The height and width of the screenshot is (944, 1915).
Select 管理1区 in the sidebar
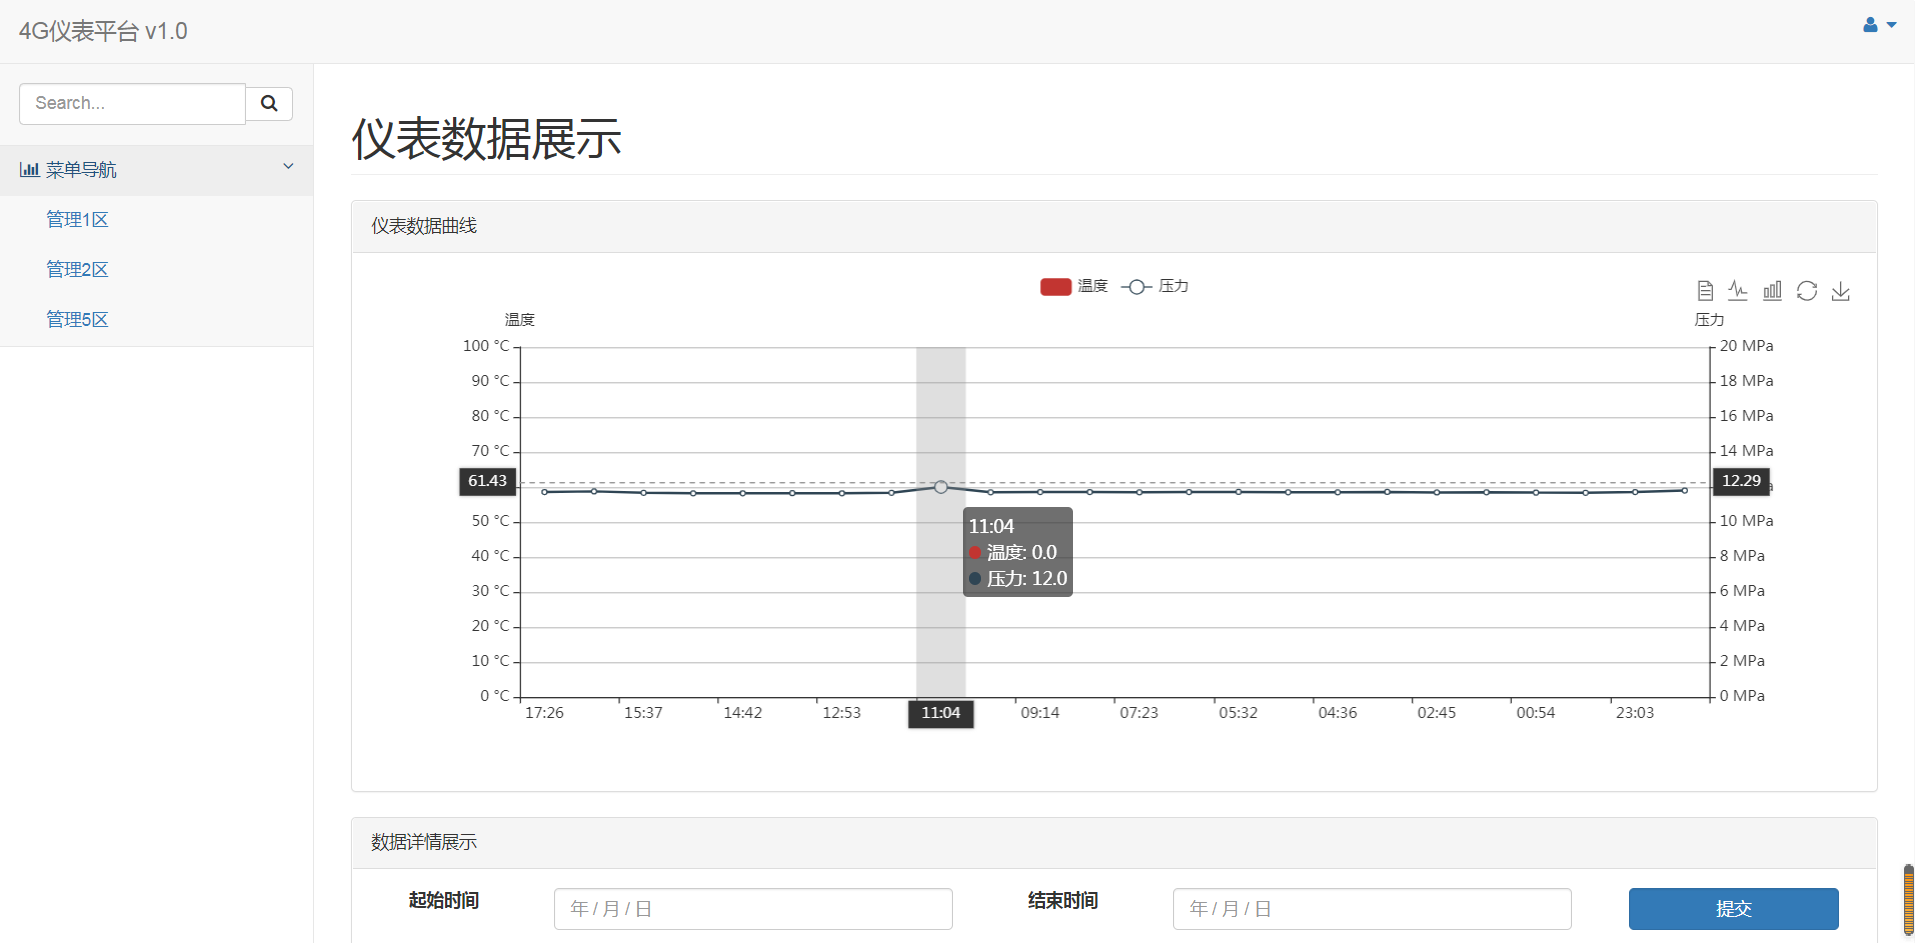point(77,220)
